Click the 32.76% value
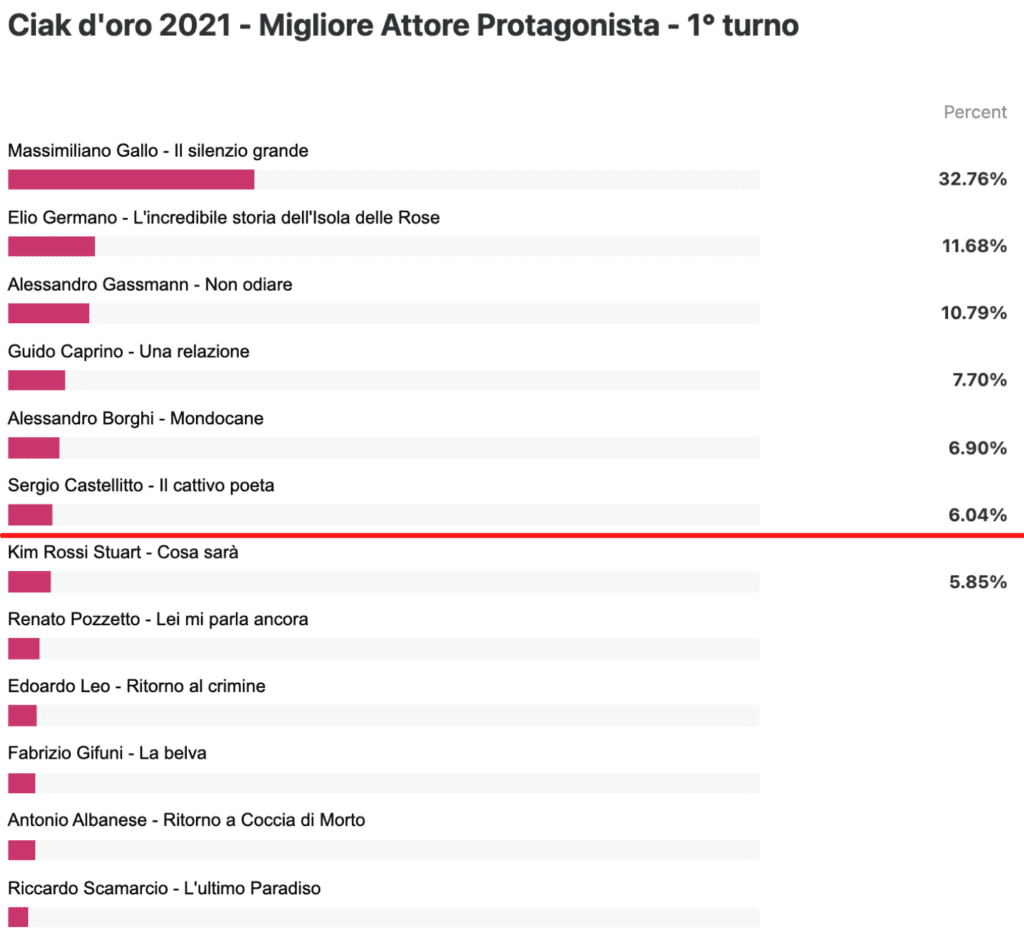 point(972,179)
